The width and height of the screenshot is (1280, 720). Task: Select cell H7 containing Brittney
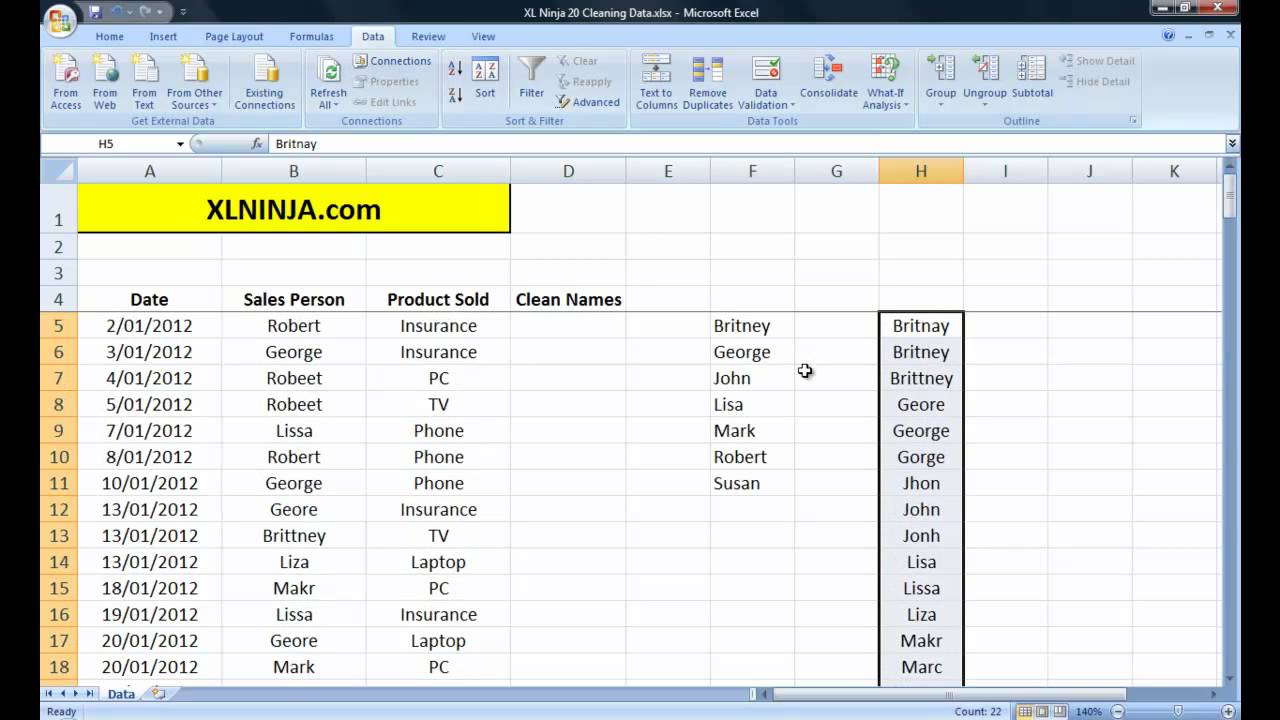[x=921, y=378]
